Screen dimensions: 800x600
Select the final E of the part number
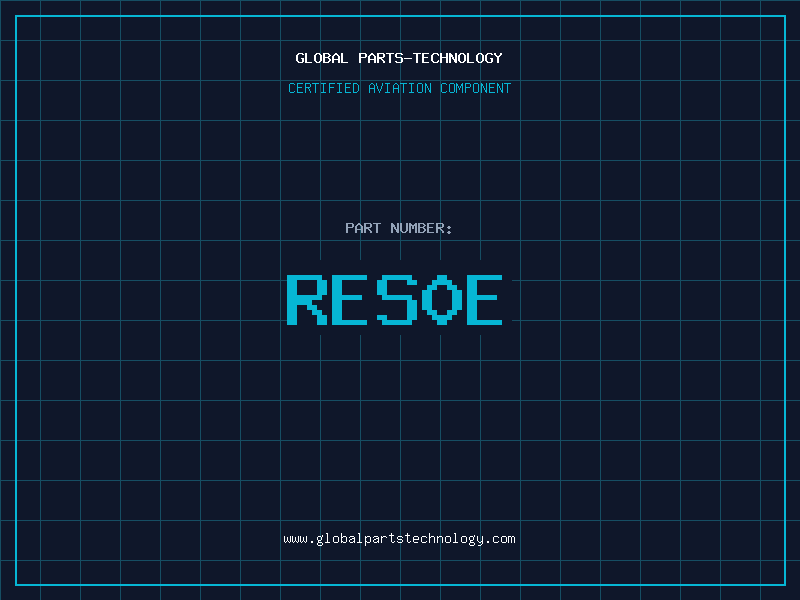[x=485, y=300]
